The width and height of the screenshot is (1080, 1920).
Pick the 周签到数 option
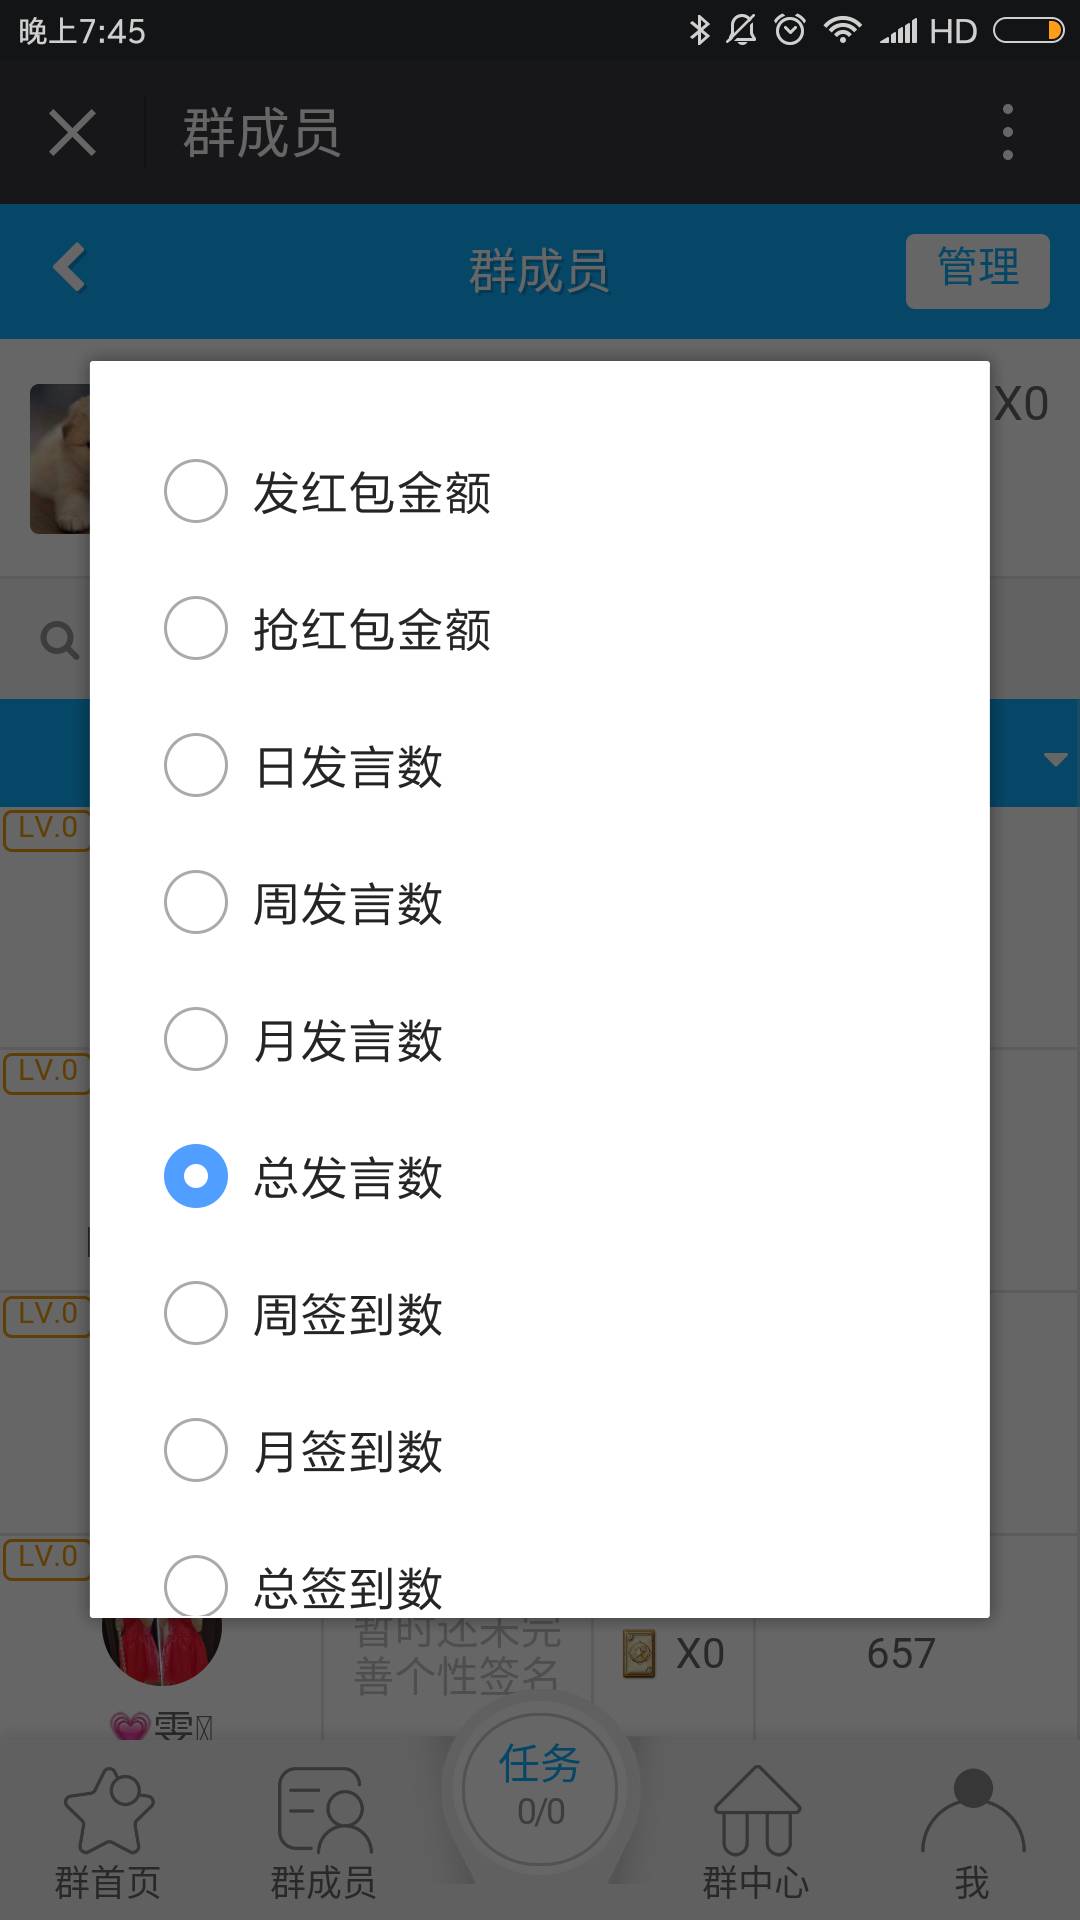coord(196,1313)
